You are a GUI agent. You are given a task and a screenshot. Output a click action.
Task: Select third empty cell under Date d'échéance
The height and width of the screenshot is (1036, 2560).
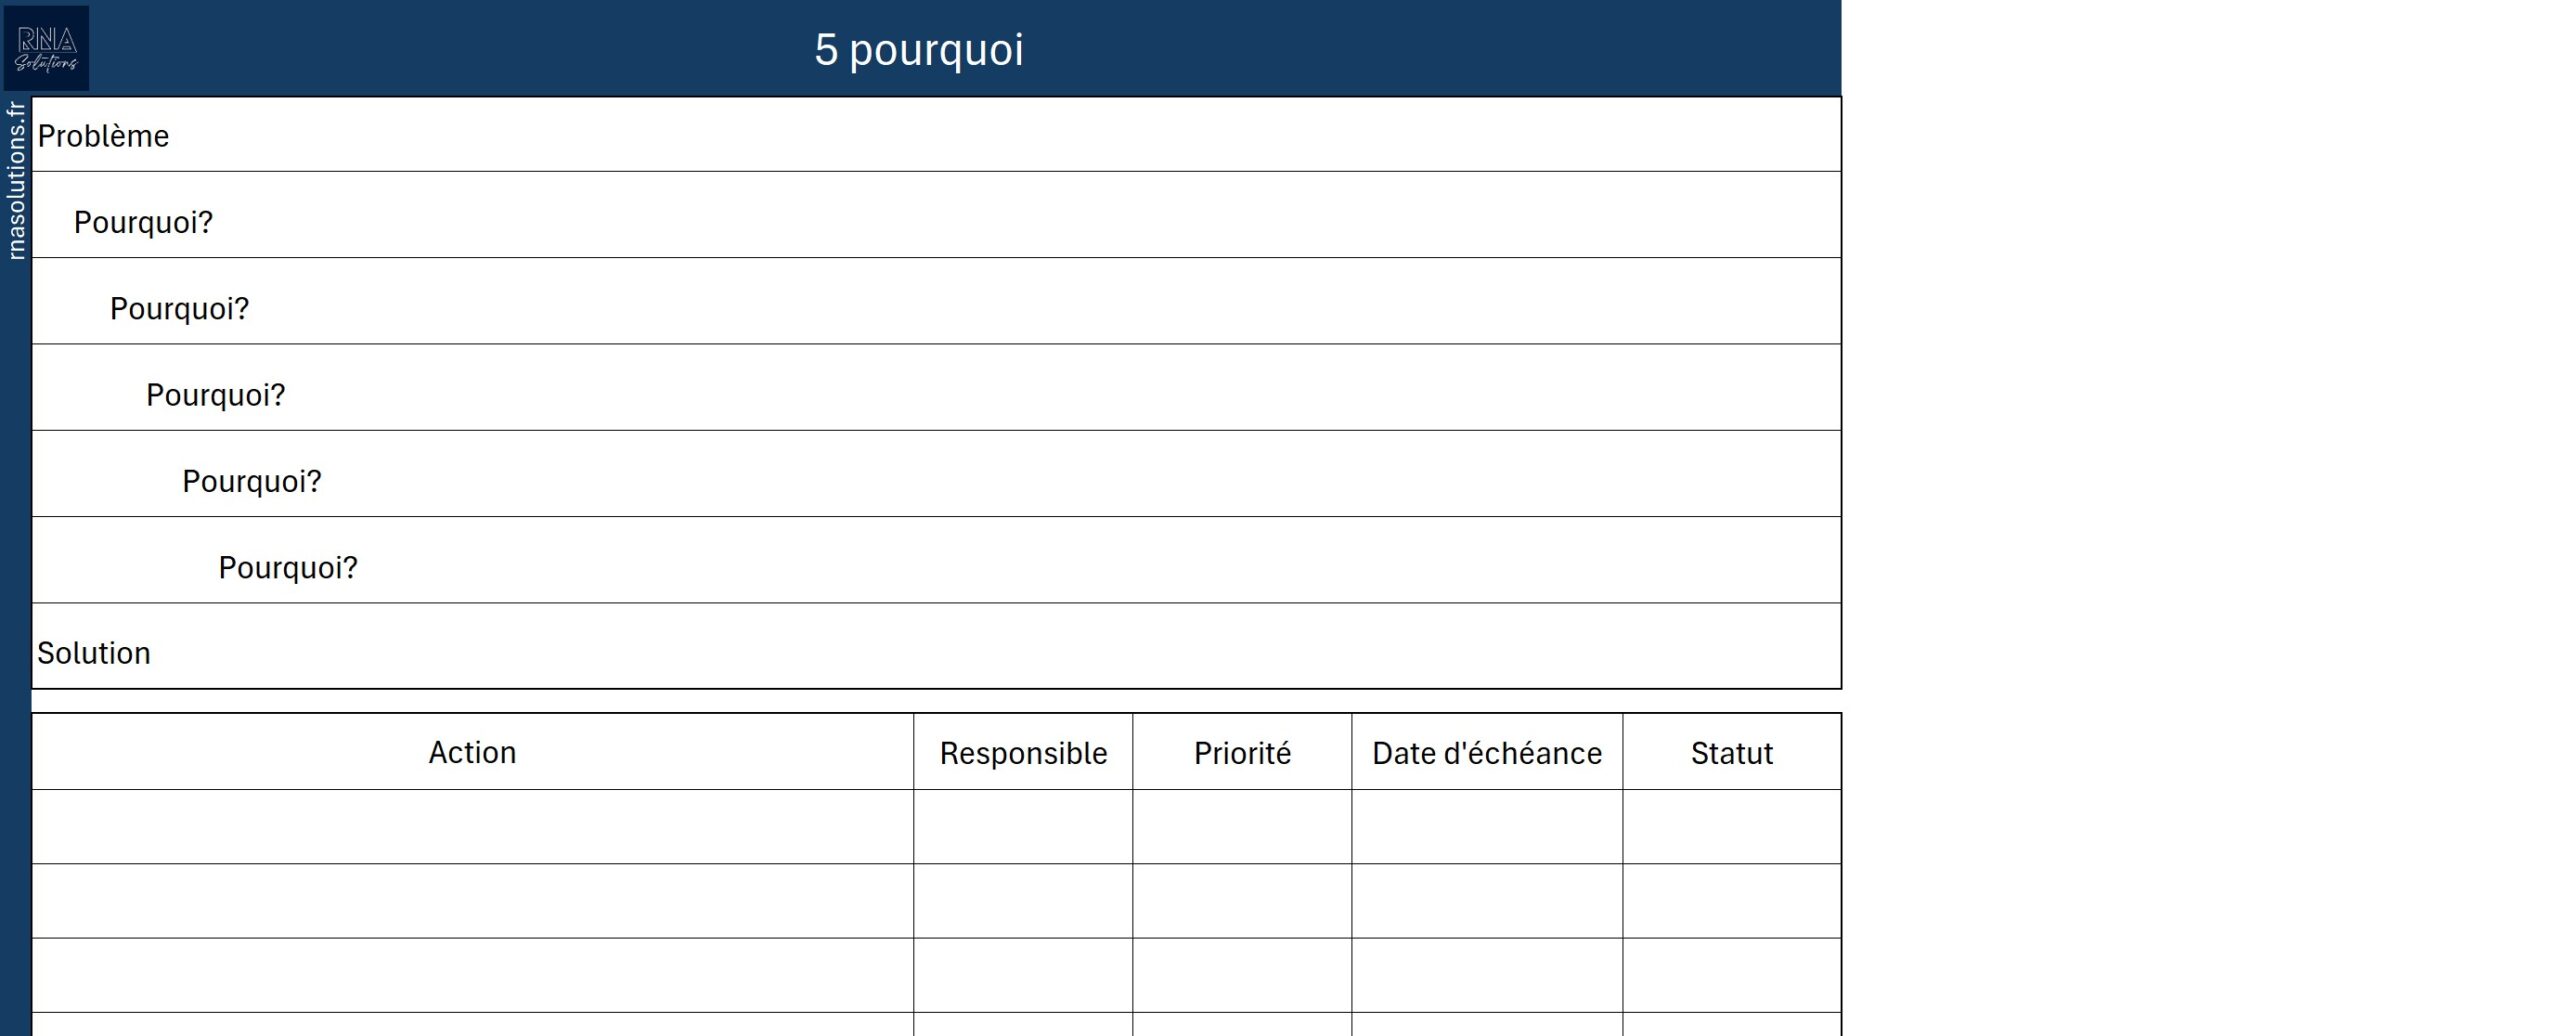tap(1487, 975)
